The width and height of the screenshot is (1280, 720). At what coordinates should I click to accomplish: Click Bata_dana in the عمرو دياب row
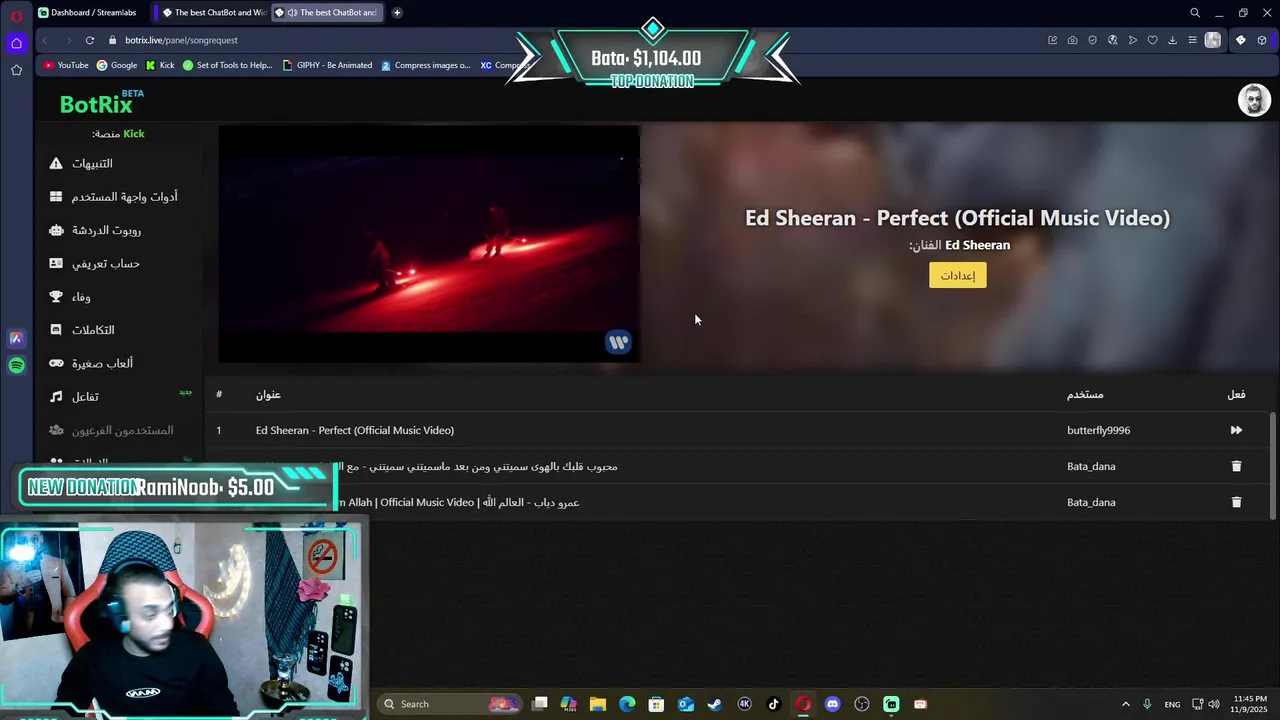tap(1091, 502)
